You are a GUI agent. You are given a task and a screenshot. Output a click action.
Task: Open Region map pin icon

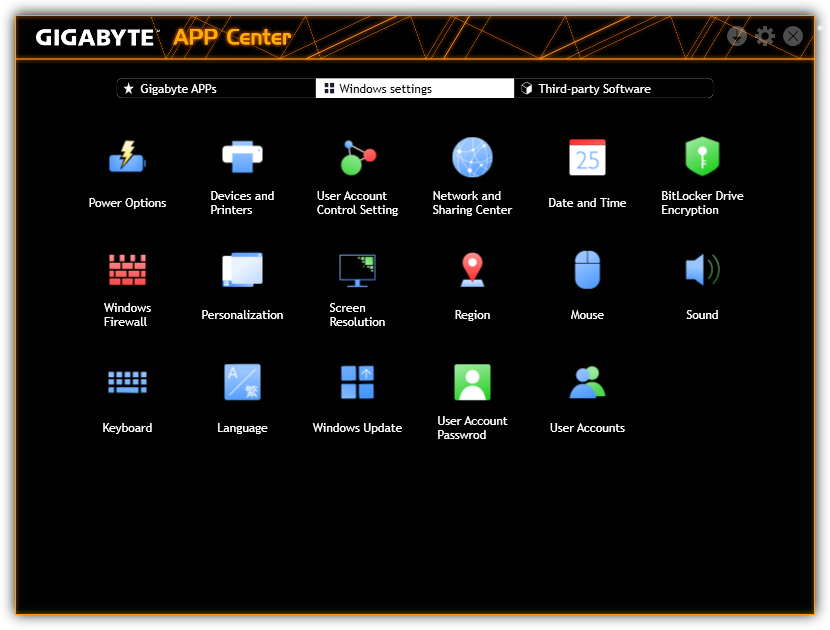click(x=472, y=269)
